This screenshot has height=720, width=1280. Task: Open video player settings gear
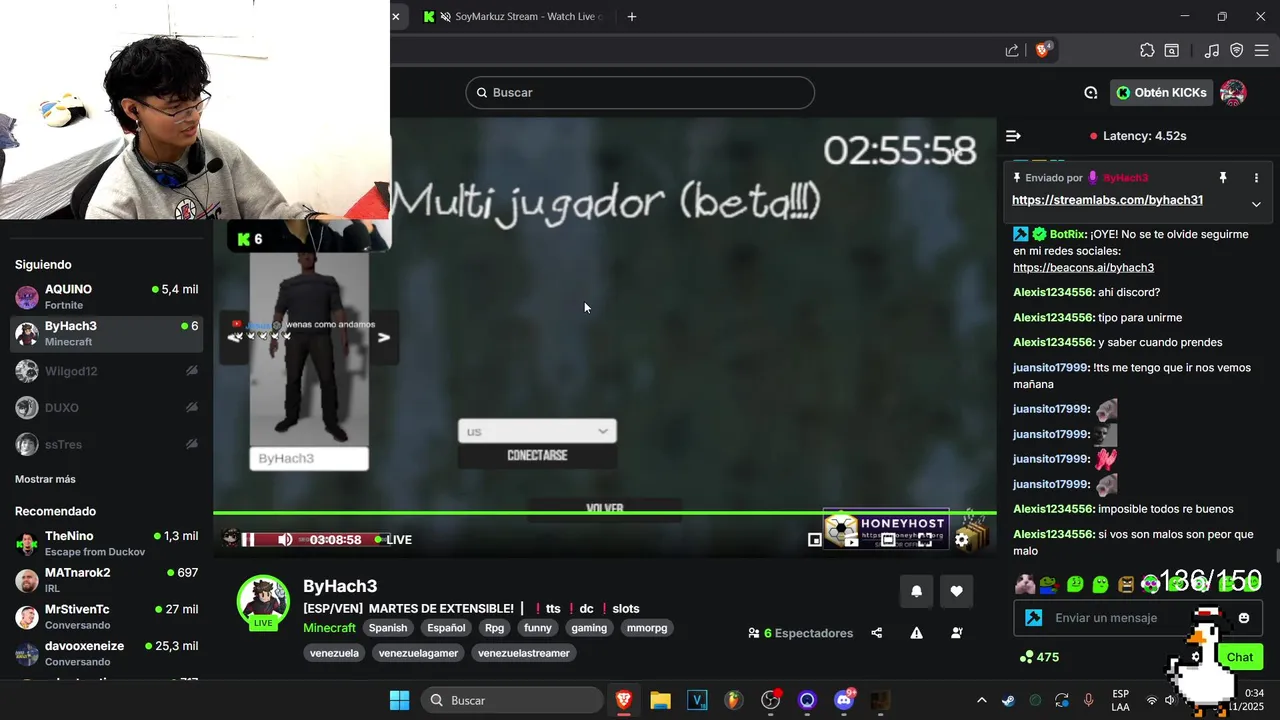pos(962,540)
